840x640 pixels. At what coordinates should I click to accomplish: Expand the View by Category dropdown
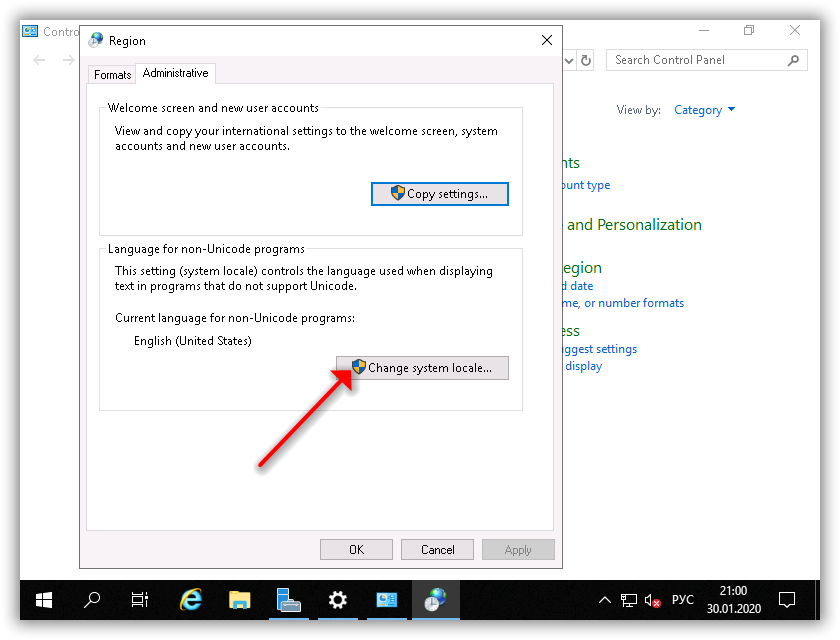[x=705, y=110]
